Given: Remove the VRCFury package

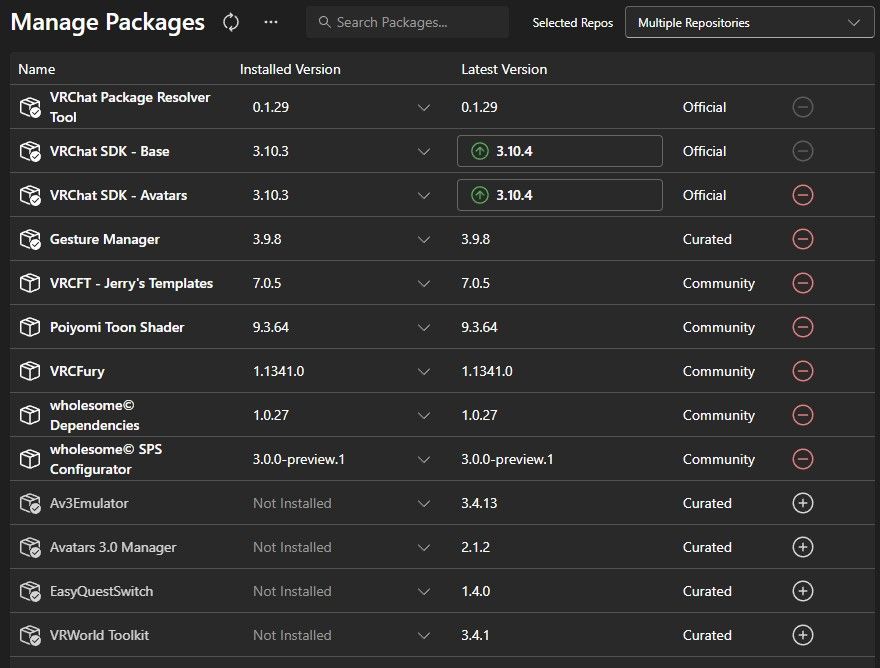Looking at the screenshot, I should pyautogui.click(x=803, y=371).
